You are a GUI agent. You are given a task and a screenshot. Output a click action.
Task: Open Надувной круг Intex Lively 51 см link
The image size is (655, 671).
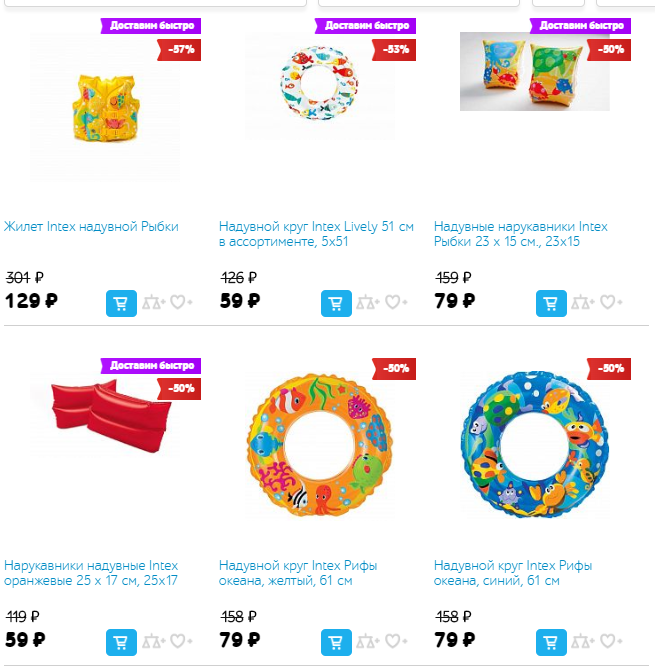316,234
